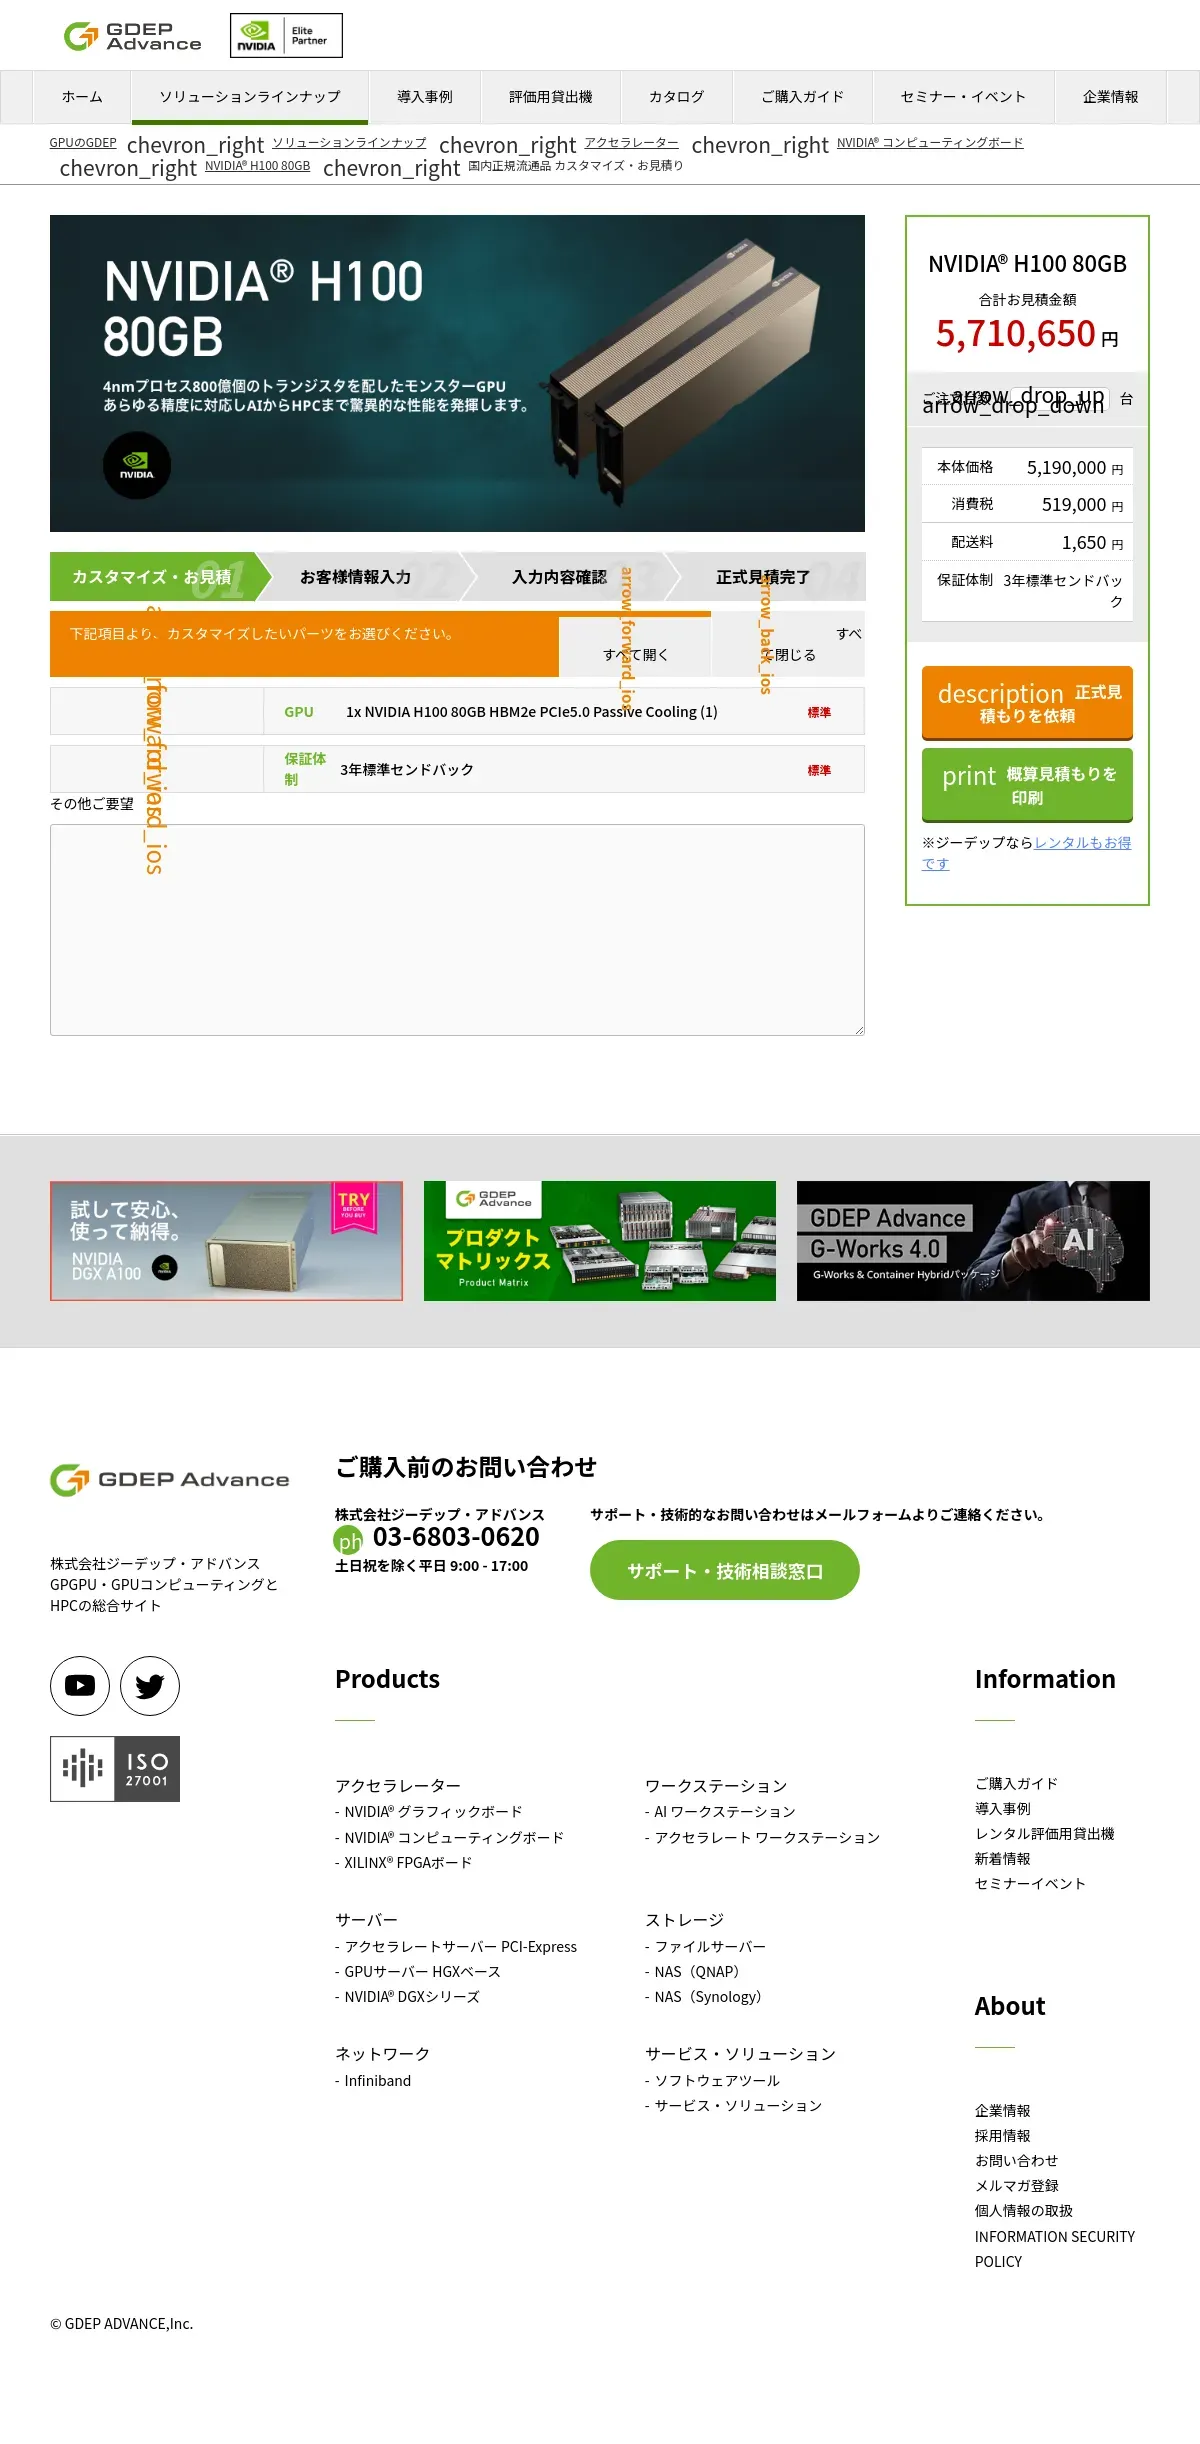Open footer link お問い合わせ

tap(1016, 2160)
